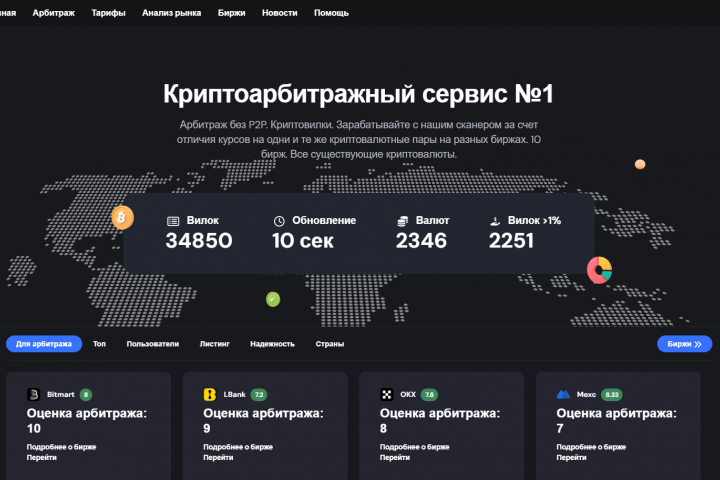Click the 34850 Вилок value
The height and width of the screenshot is (480, 720).
[199, 241]
